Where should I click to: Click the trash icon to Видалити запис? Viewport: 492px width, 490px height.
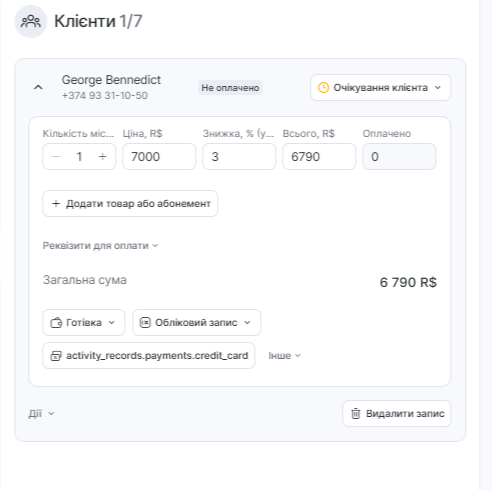coord(356,413)
